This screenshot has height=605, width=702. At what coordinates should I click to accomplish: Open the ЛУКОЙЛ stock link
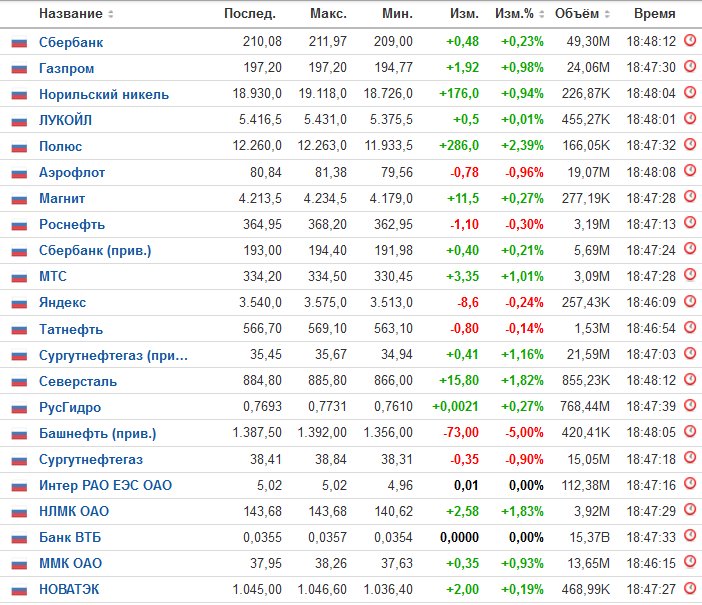(65, 120)
